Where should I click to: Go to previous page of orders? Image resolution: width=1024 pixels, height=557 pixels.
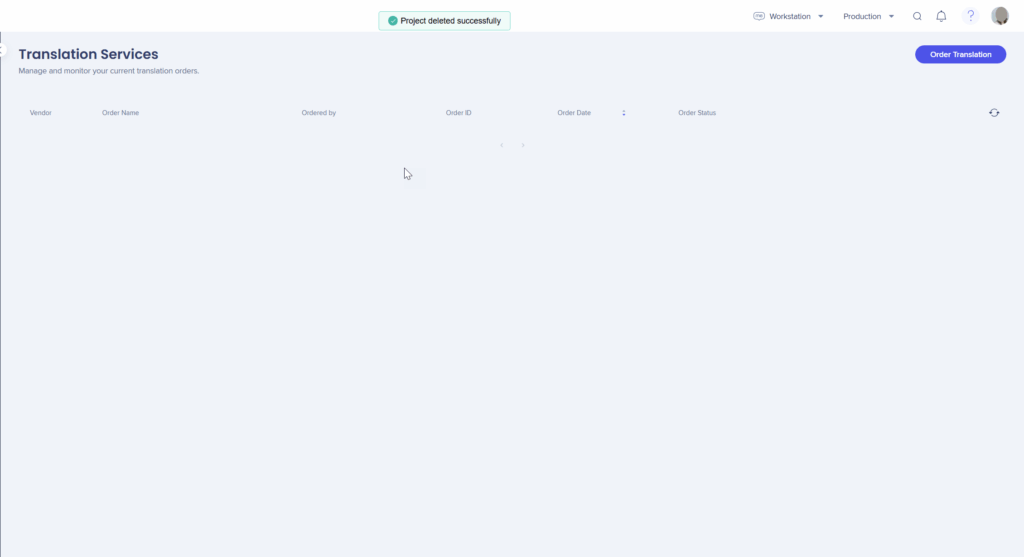(502, 145)
